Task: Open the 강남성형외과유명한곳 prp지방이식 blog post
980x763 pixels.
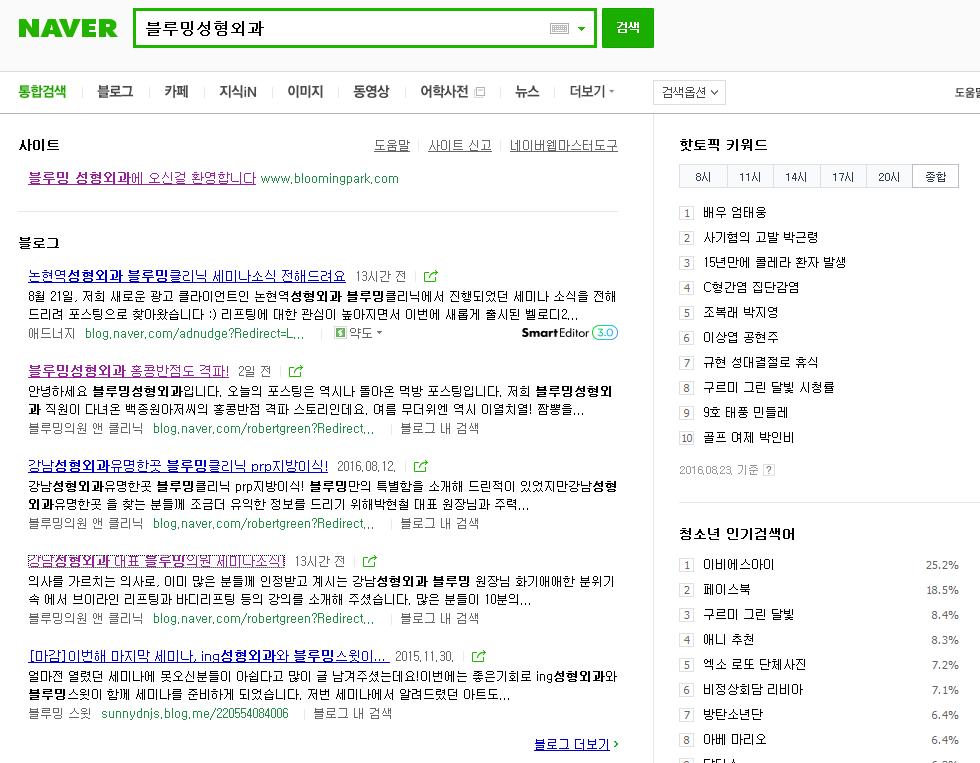Action: tap(178, 466)
